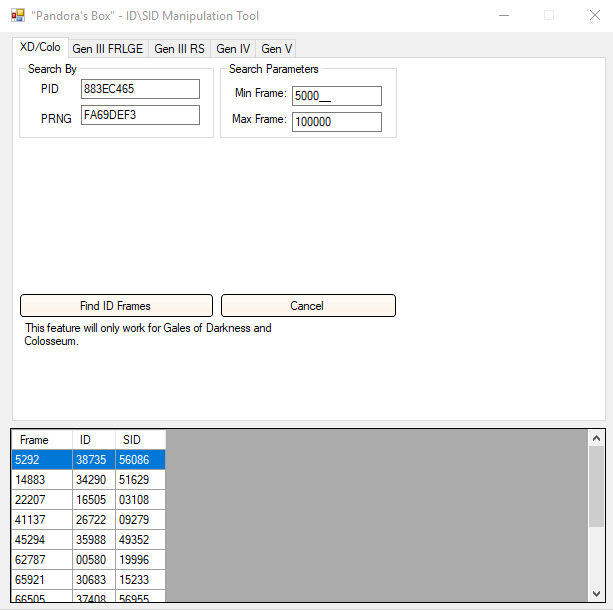The height and width of the screenshot is (610, 613).
Task: Click the PID input field
Action: tap(140, 89)
